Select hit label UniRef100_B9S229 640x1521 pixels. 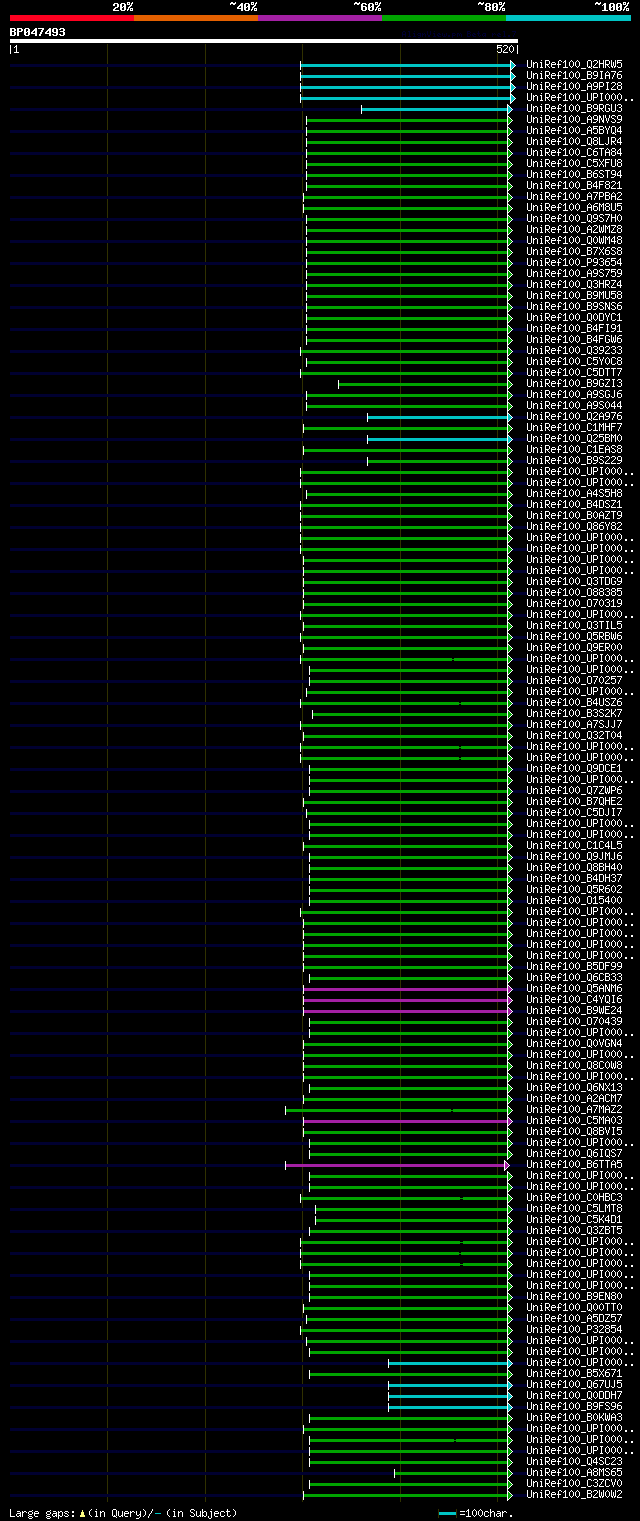[574, 460]
